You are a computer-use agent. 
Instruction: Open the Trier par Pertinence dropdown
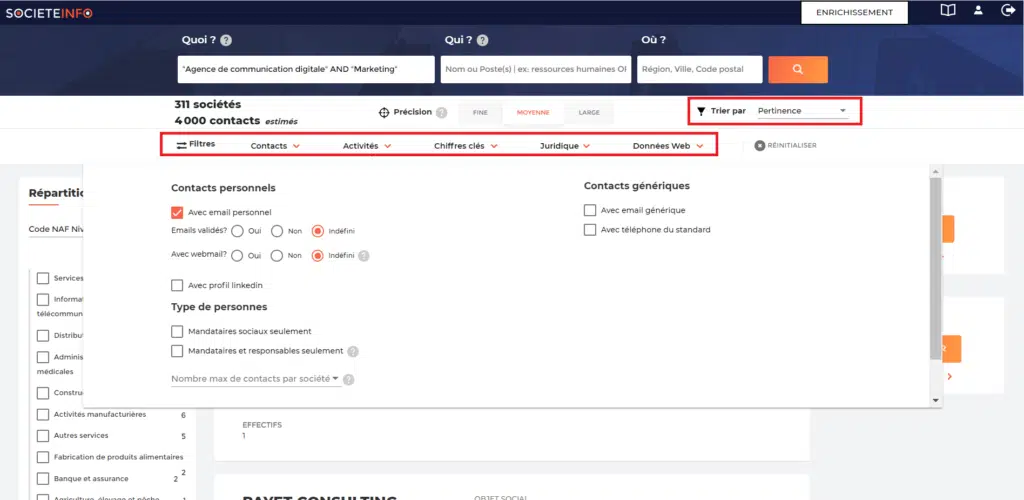tap(802, 111)
